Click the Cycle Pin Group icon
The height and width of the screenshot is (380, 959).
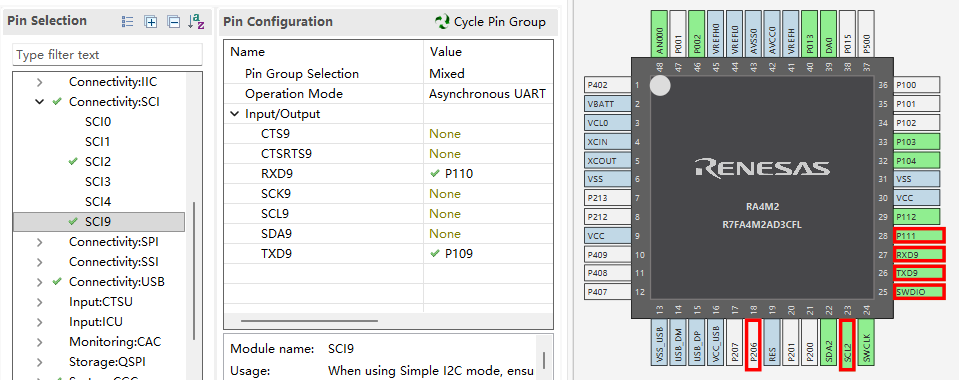(x=442, y=22)
